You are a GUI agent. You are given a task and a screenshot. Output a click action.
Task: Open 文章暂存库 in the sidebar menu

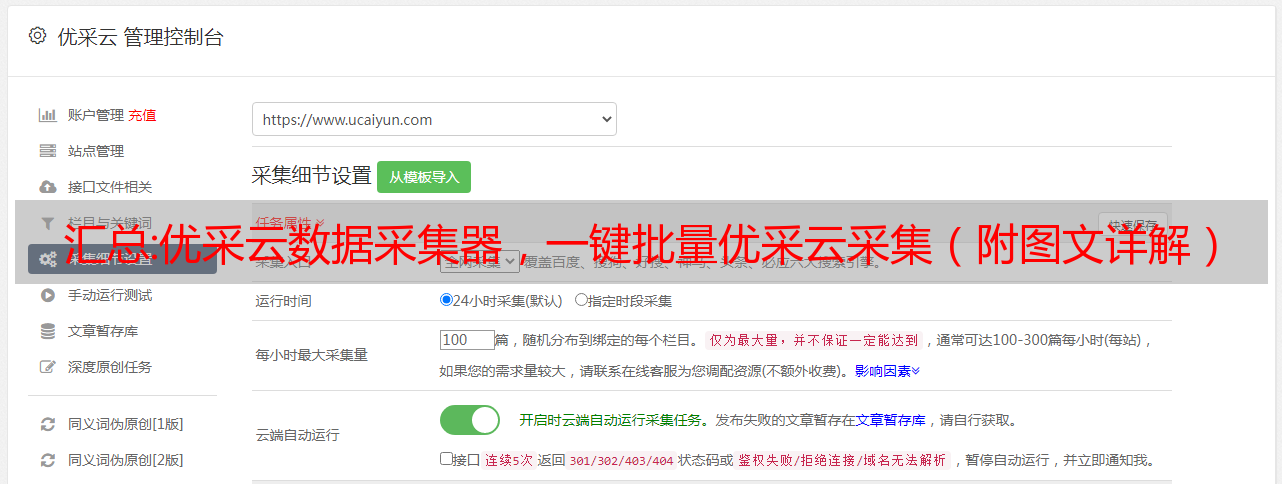pyautogui.click(x=103, y=331)
